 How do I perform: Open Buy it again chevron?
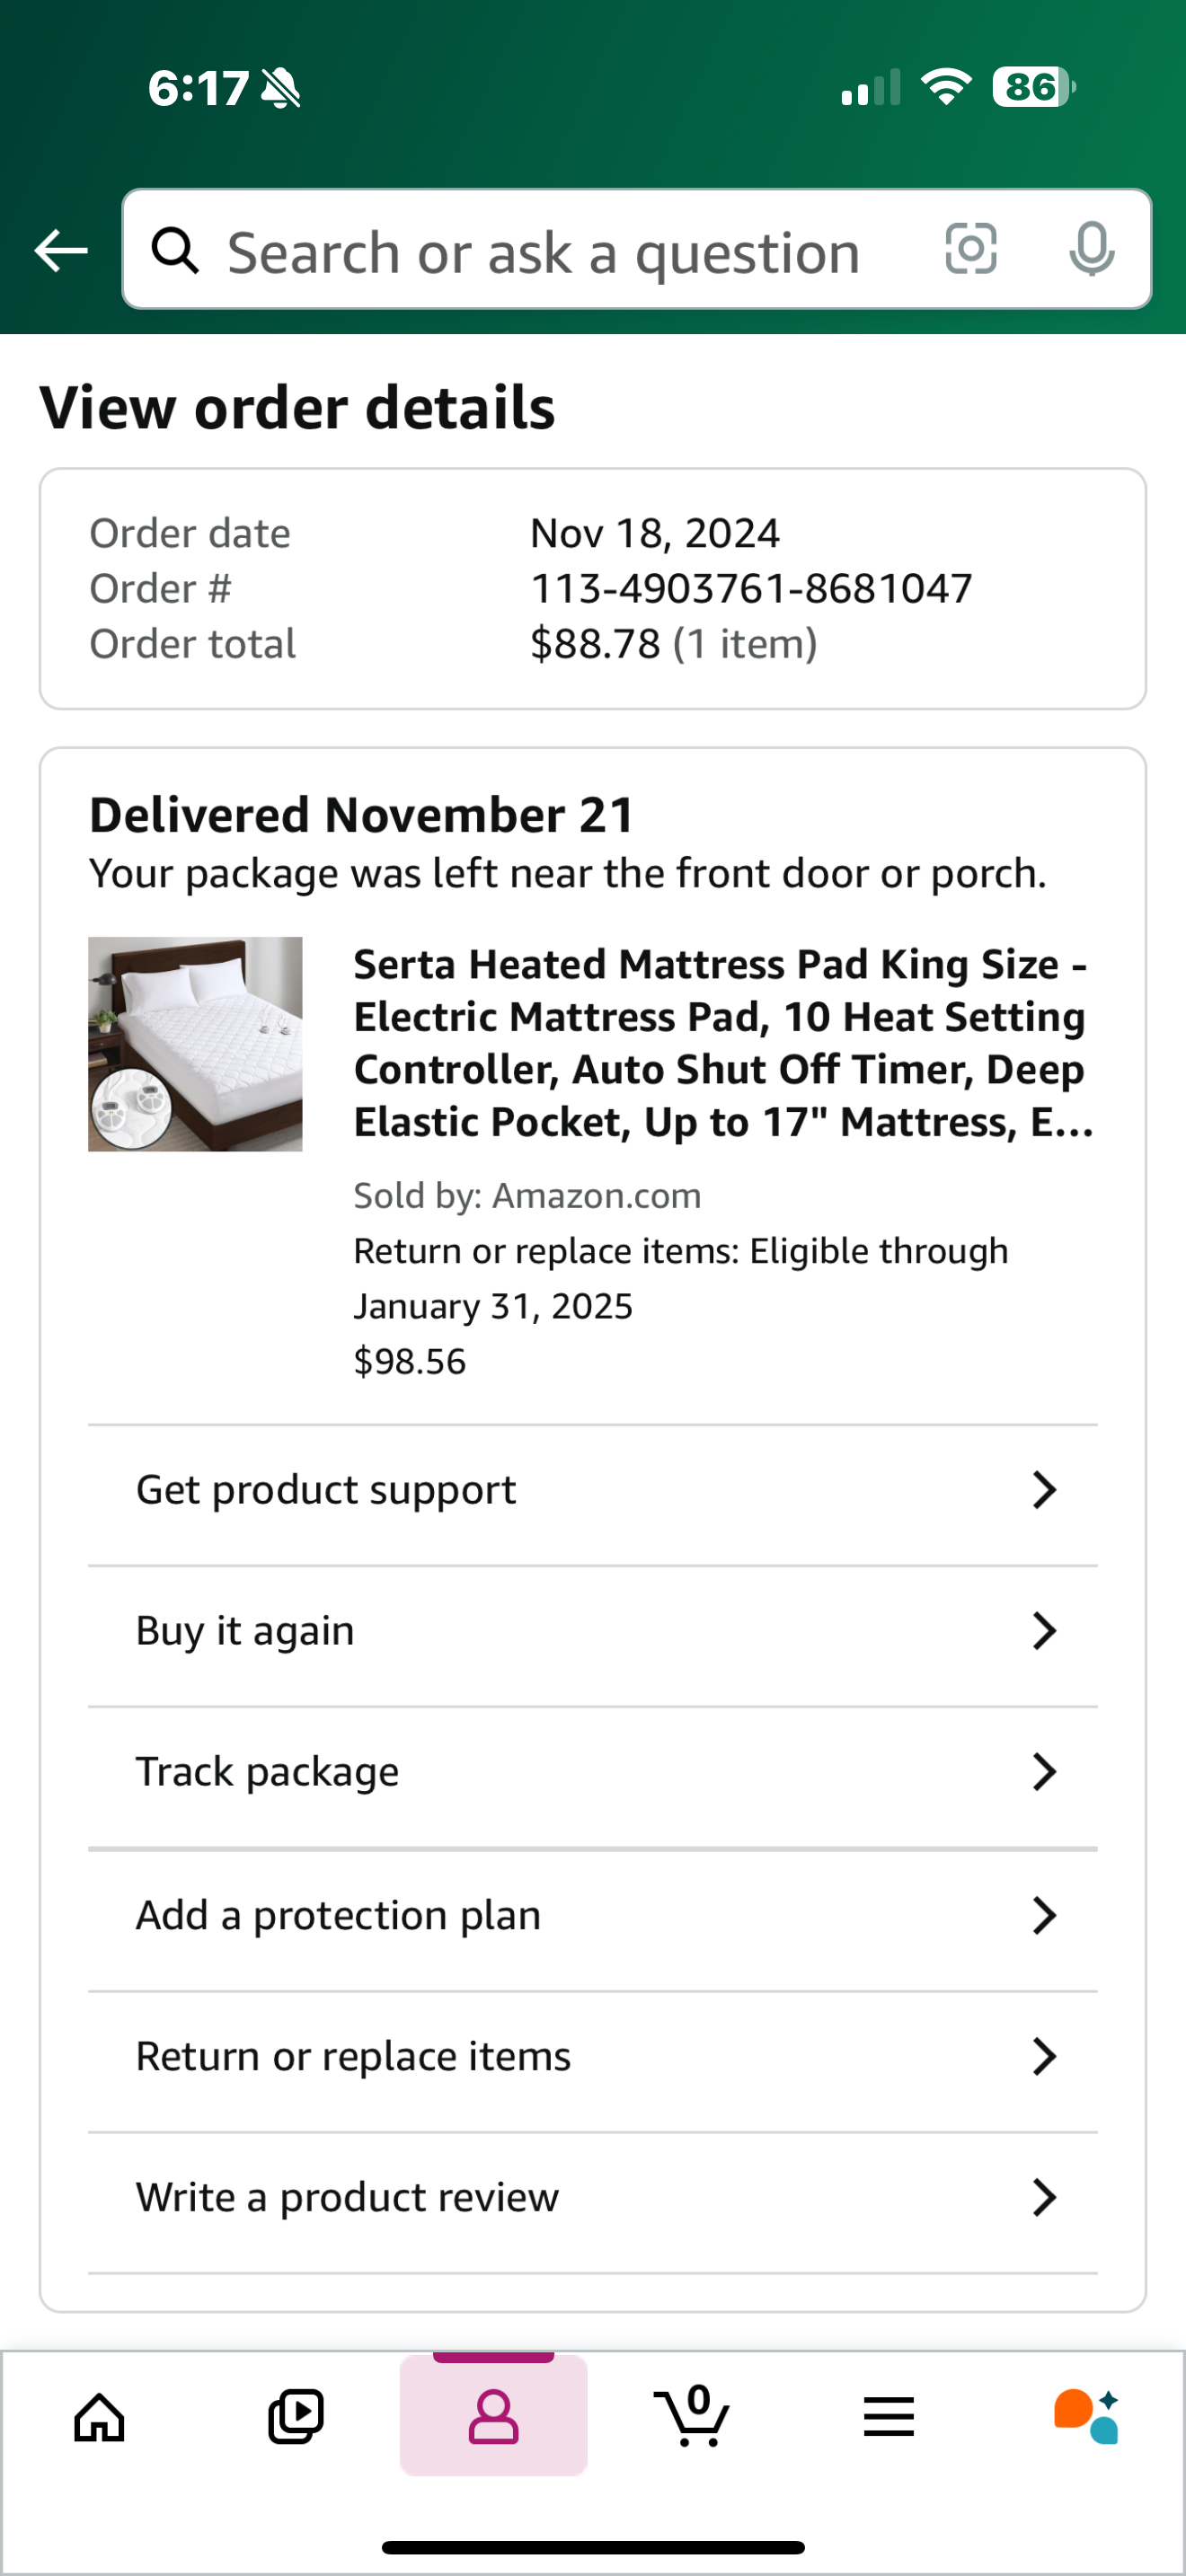click(x=1044, y=1631)
